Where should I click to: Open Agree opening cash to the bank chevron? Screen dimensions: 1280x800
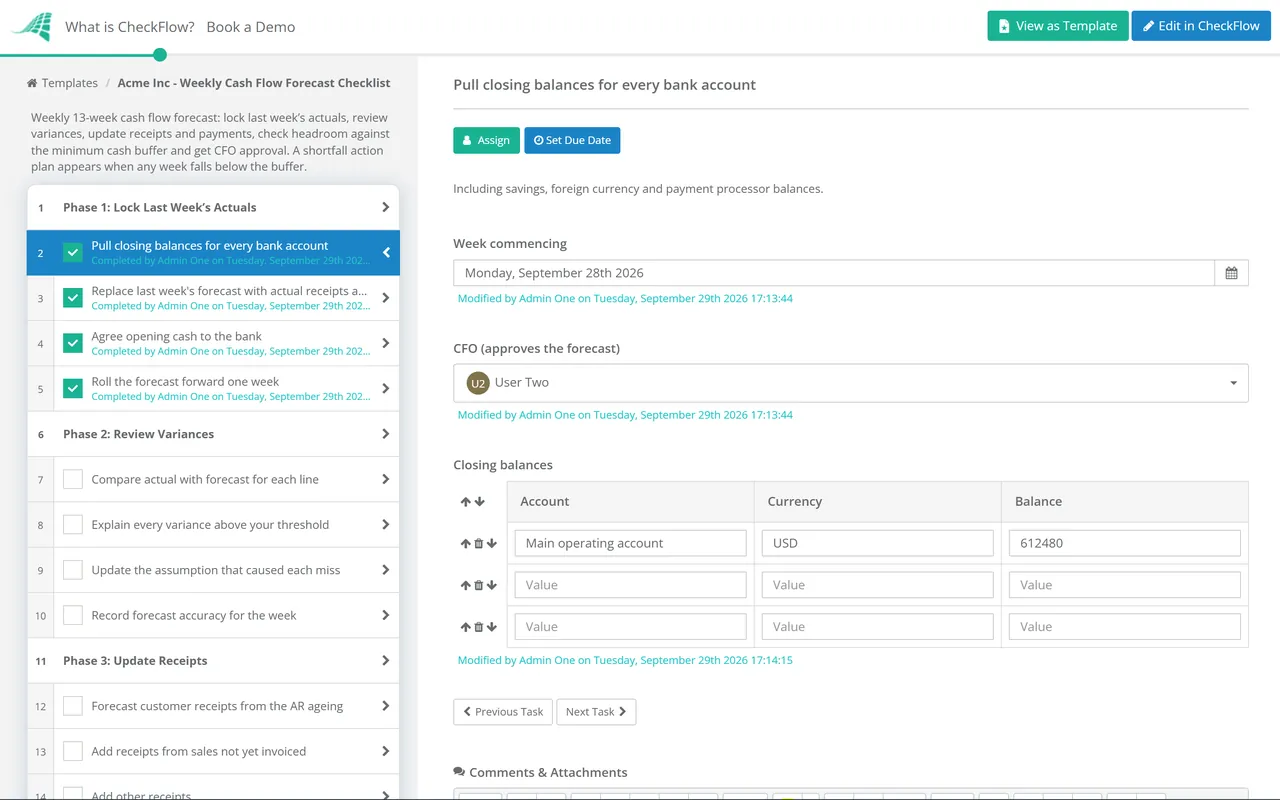(x=386, y=343)
